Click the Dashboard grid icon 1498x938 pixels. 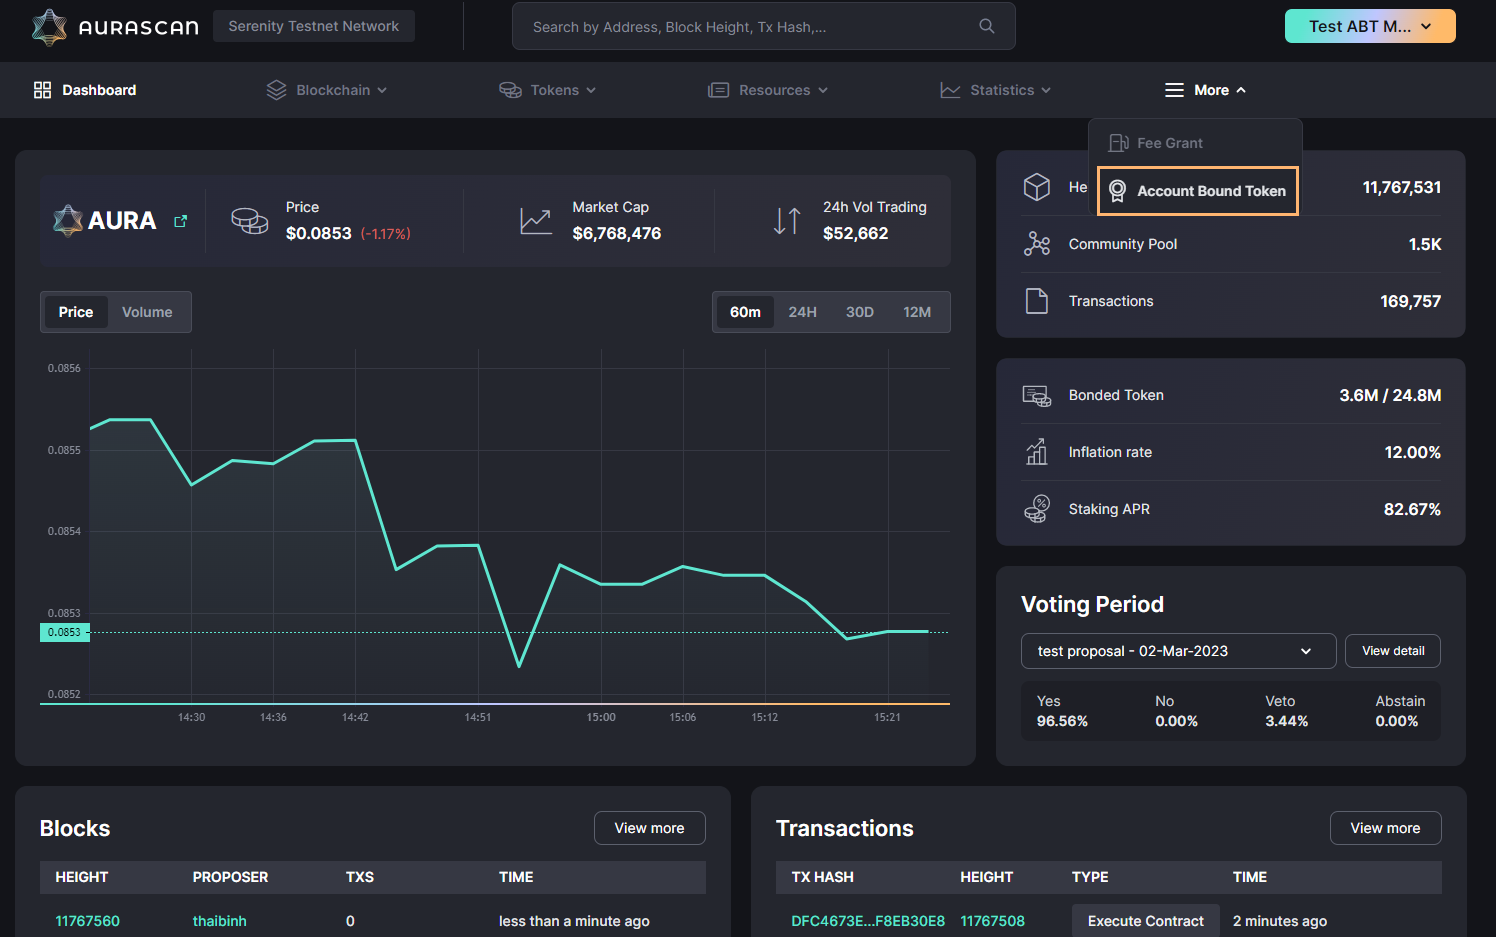[x=42, y=90]
